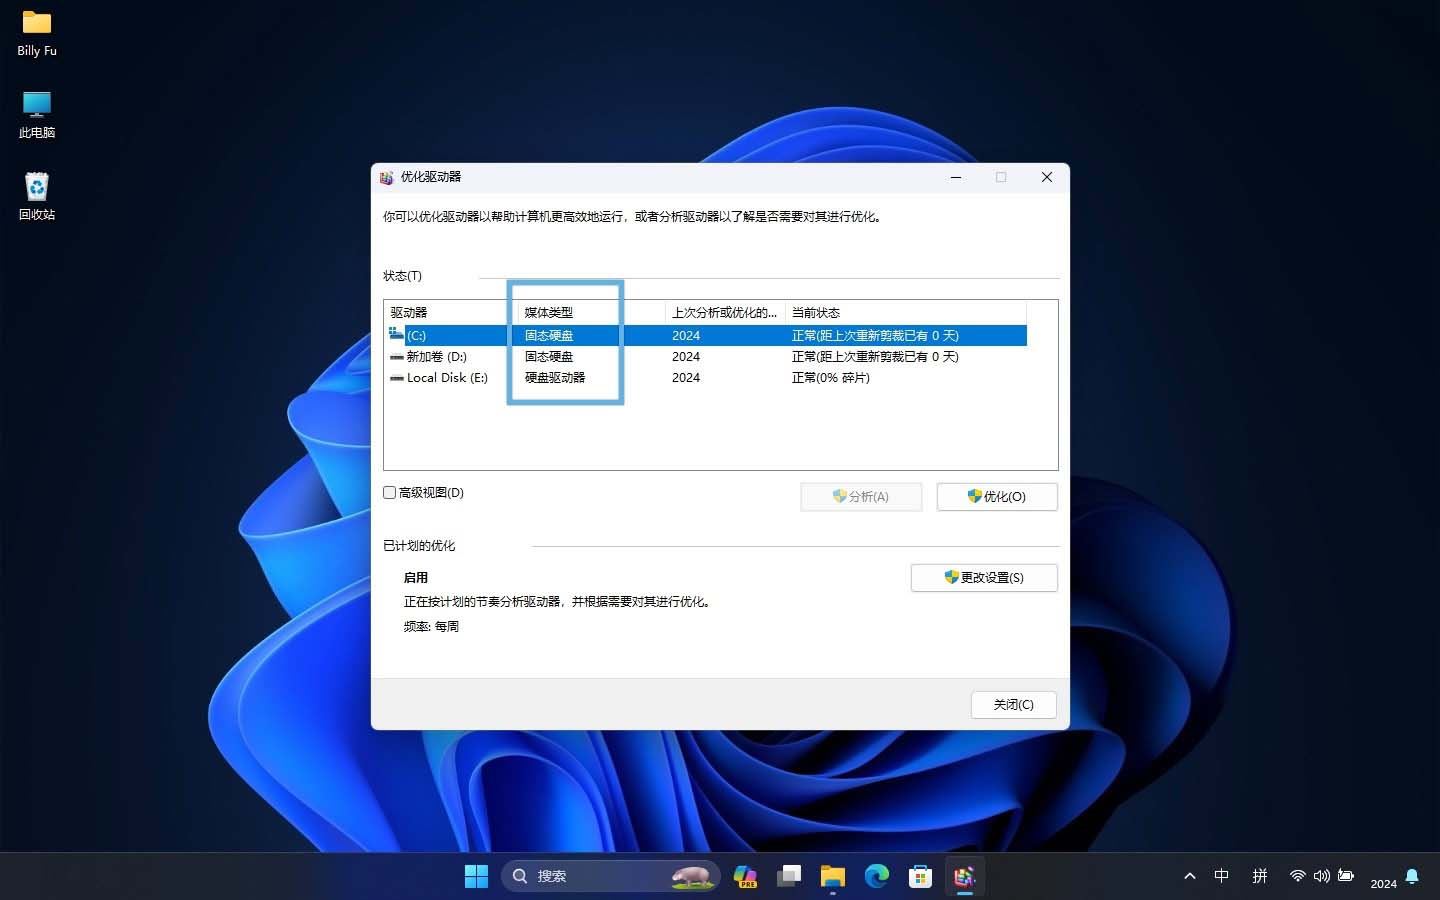The image size is (1440, 900).
Task: Sort by the 当前状态 column header
Action: 905,312
